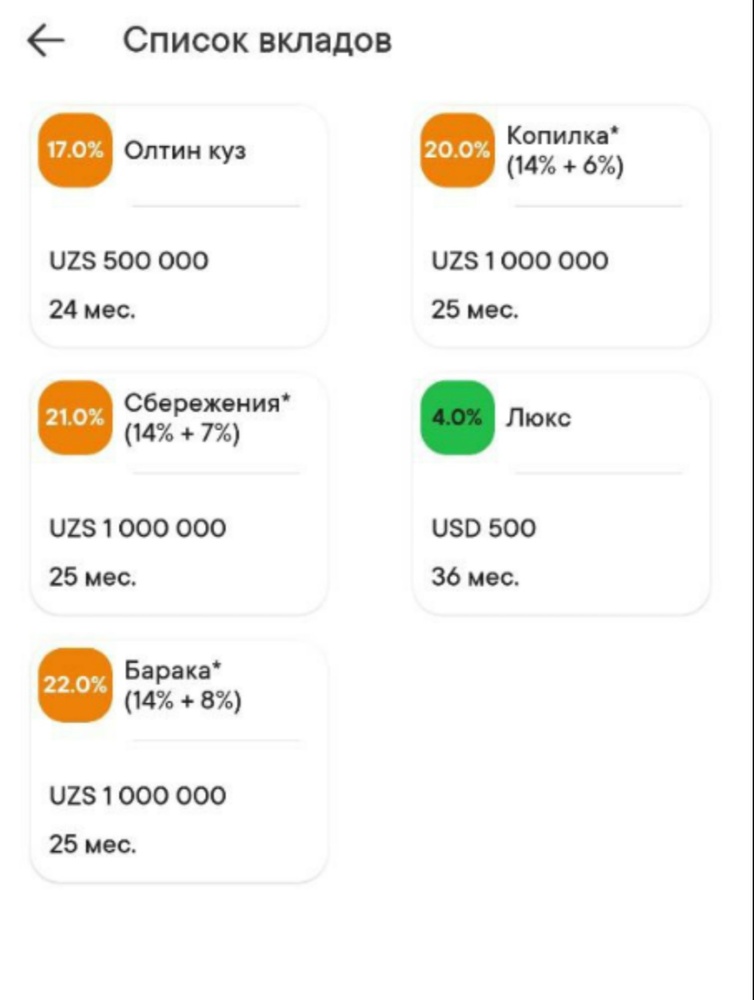Viewport: 754px width, 1000px height.
Task: Click UZS 500 000 minimum amount
Action: [x=129, y=261]
